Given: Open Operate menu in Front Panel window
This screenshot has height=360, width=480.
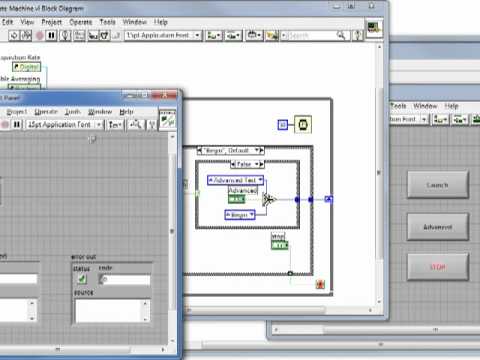Looking at the screenshot, I should (46, 112).
